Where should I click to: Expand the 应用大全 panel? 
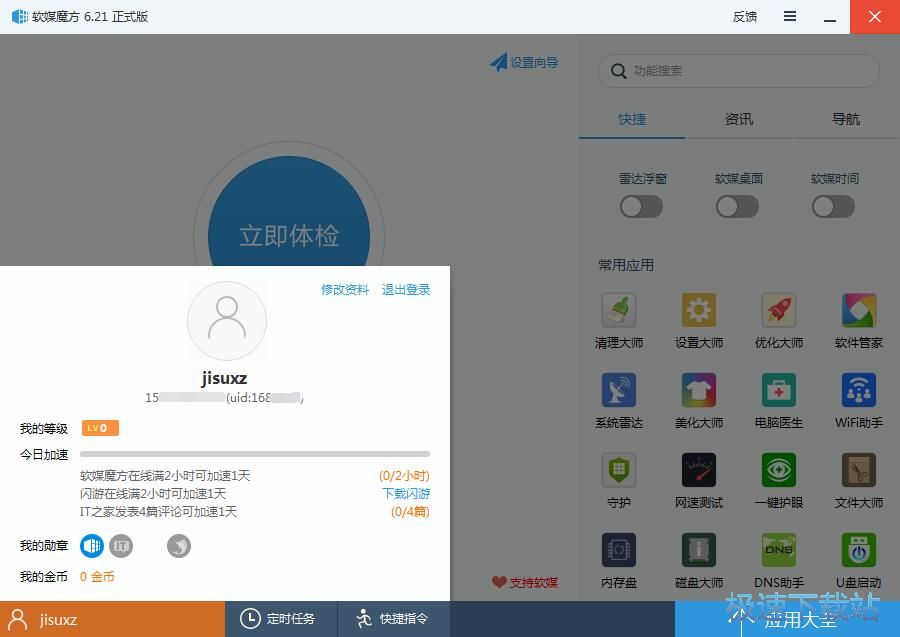click(788, 619)
